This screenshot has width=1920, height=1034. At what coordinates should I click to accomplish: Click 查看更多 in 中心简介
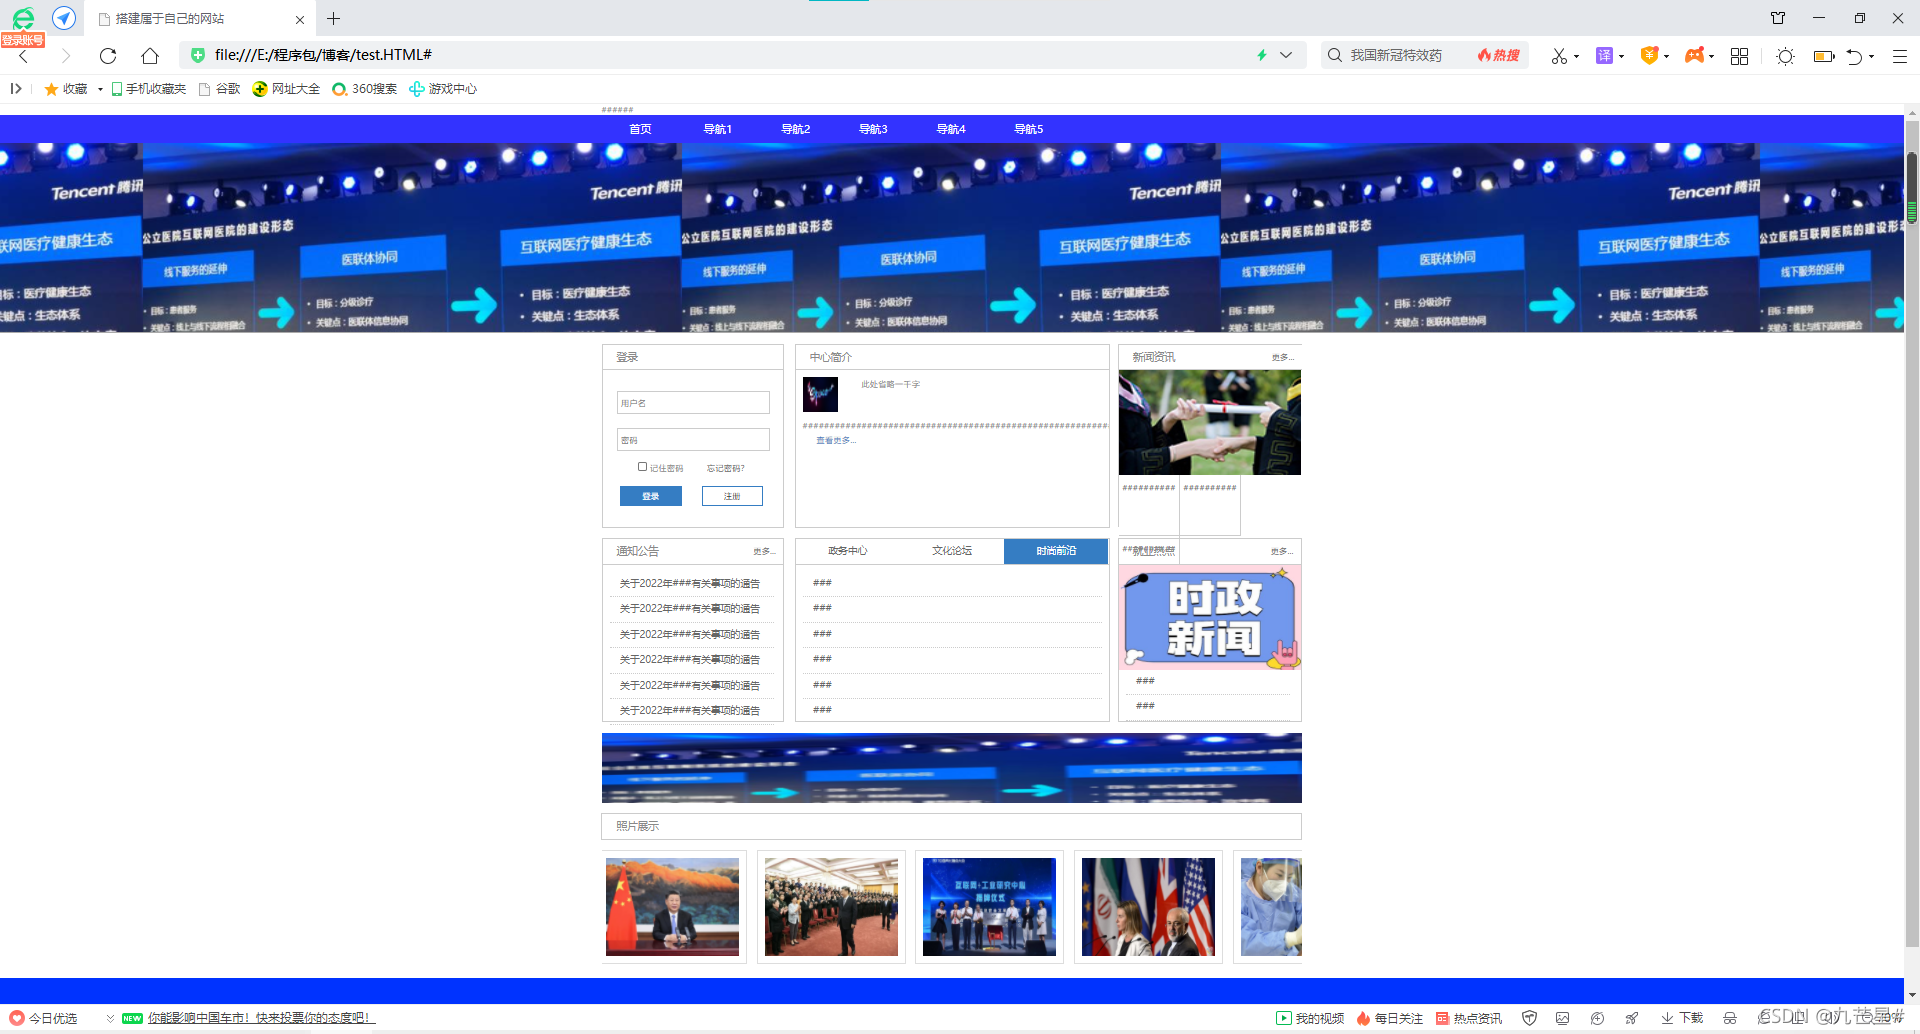click(x=836, y=441)
